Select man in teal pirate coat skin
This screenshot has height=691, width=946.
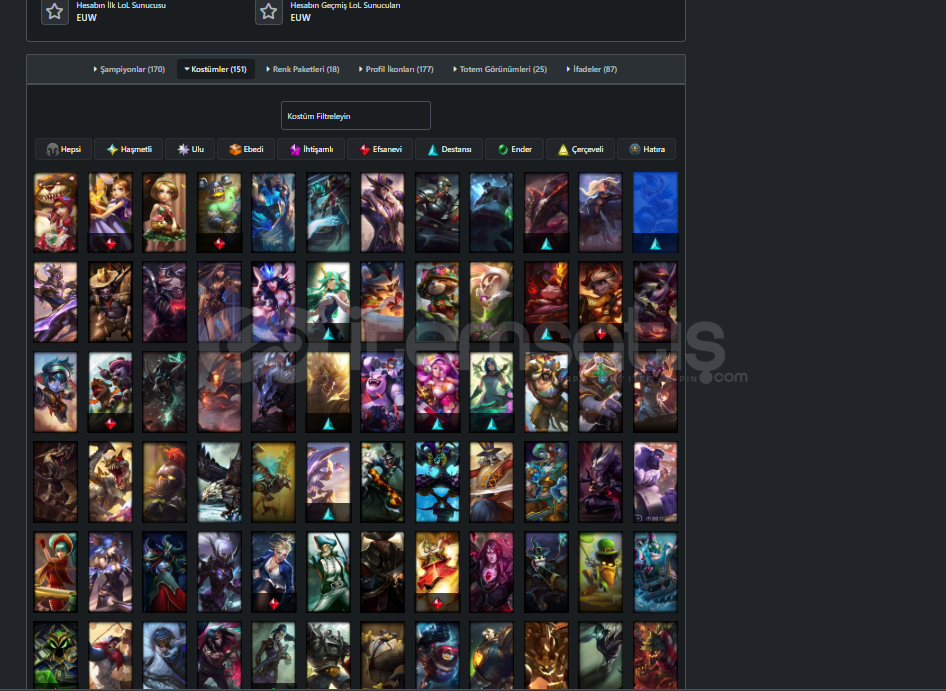coord(328,572)
